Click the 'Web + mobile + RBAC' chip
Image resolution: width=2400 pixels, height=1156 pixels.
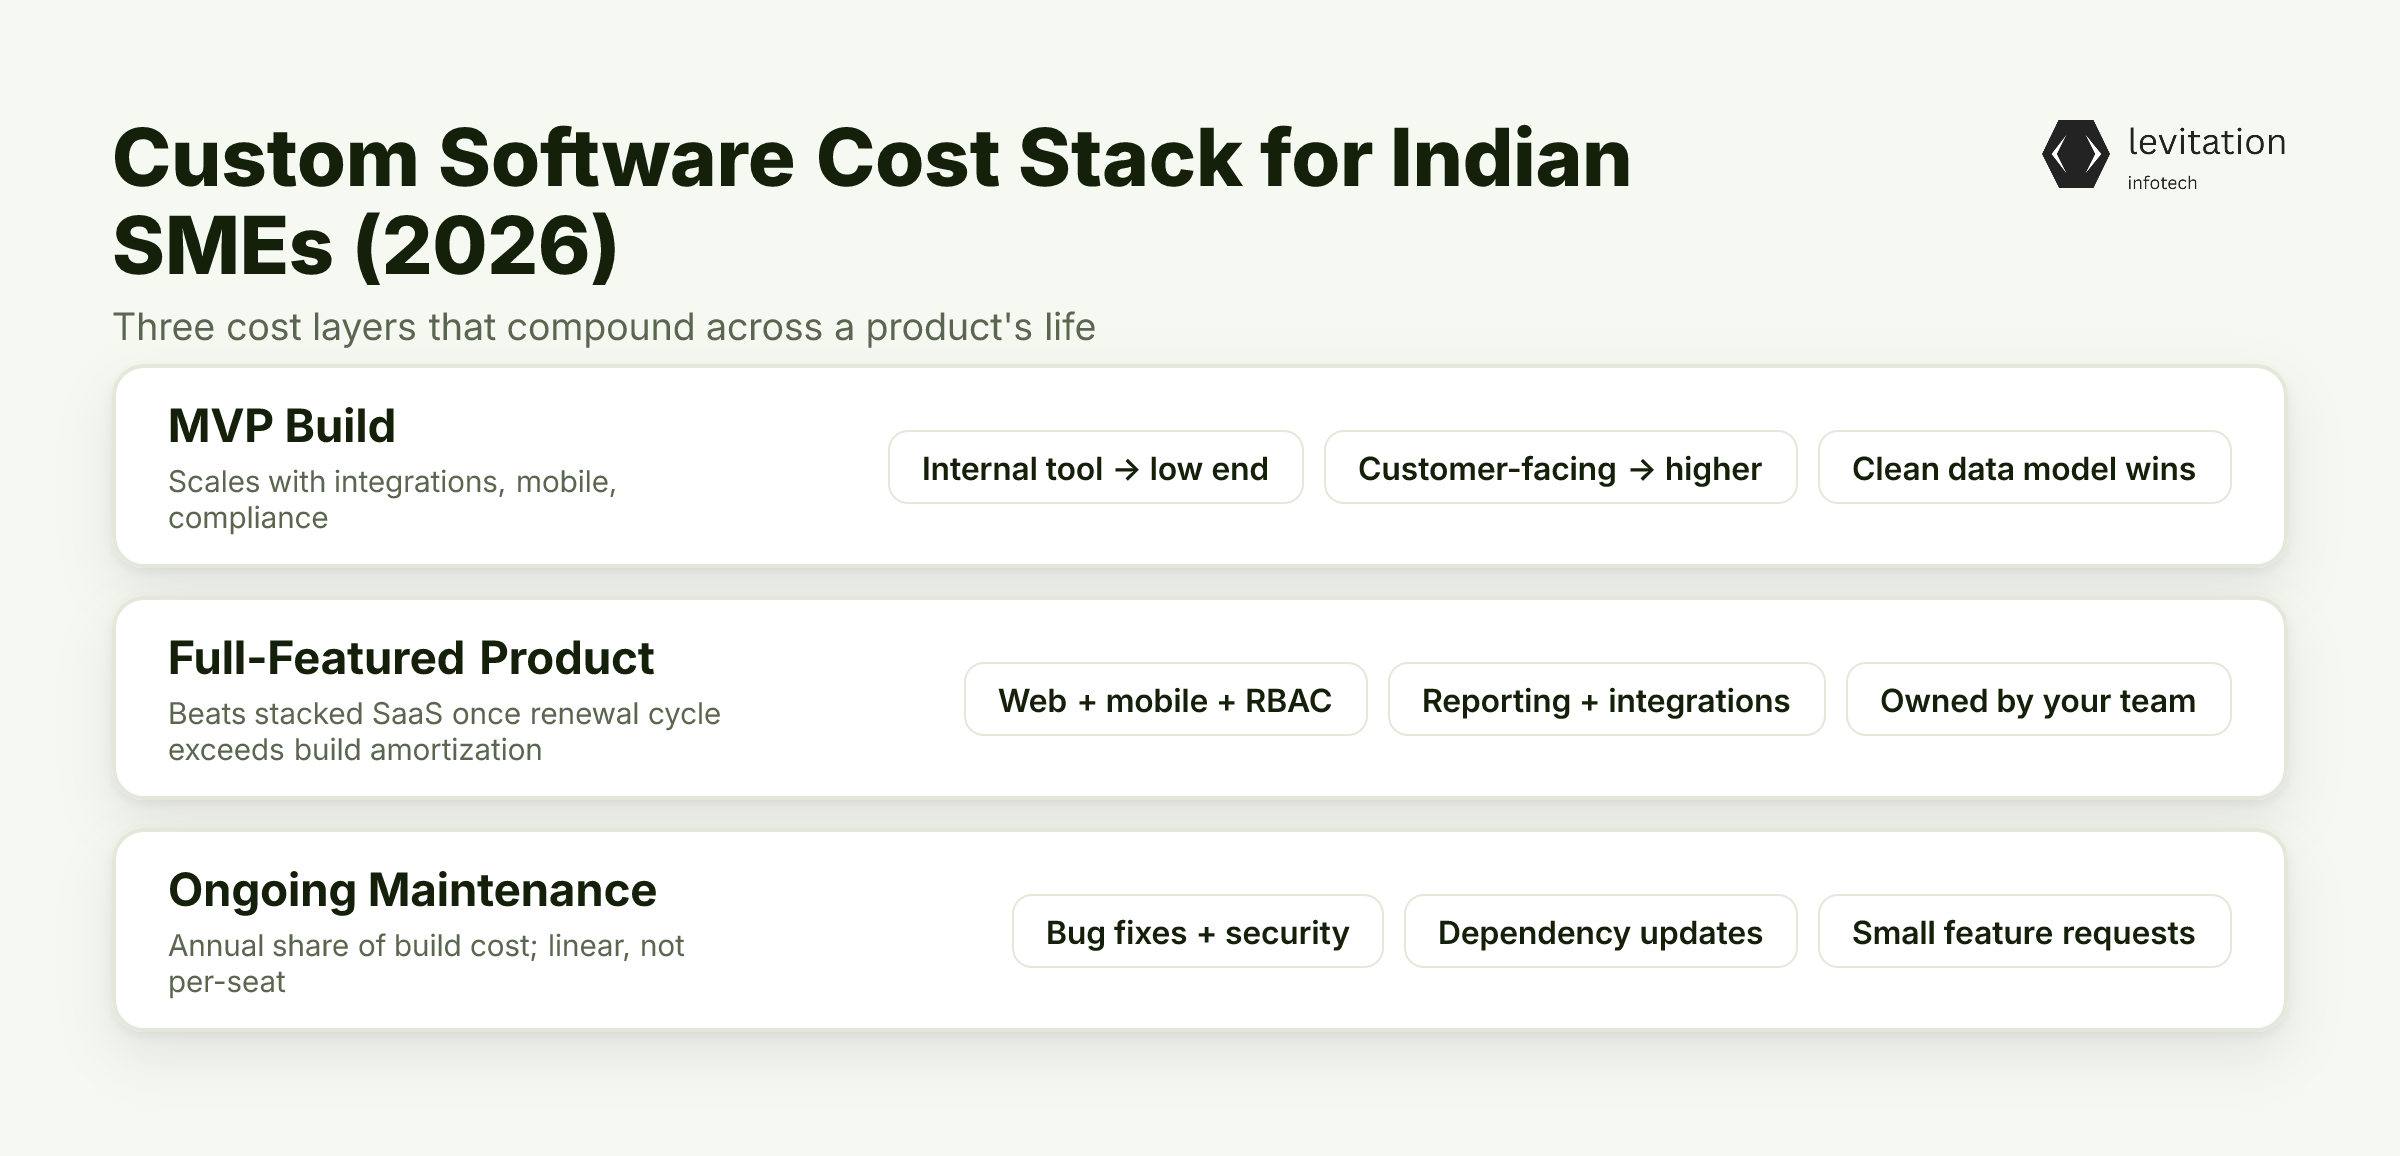1165,700
